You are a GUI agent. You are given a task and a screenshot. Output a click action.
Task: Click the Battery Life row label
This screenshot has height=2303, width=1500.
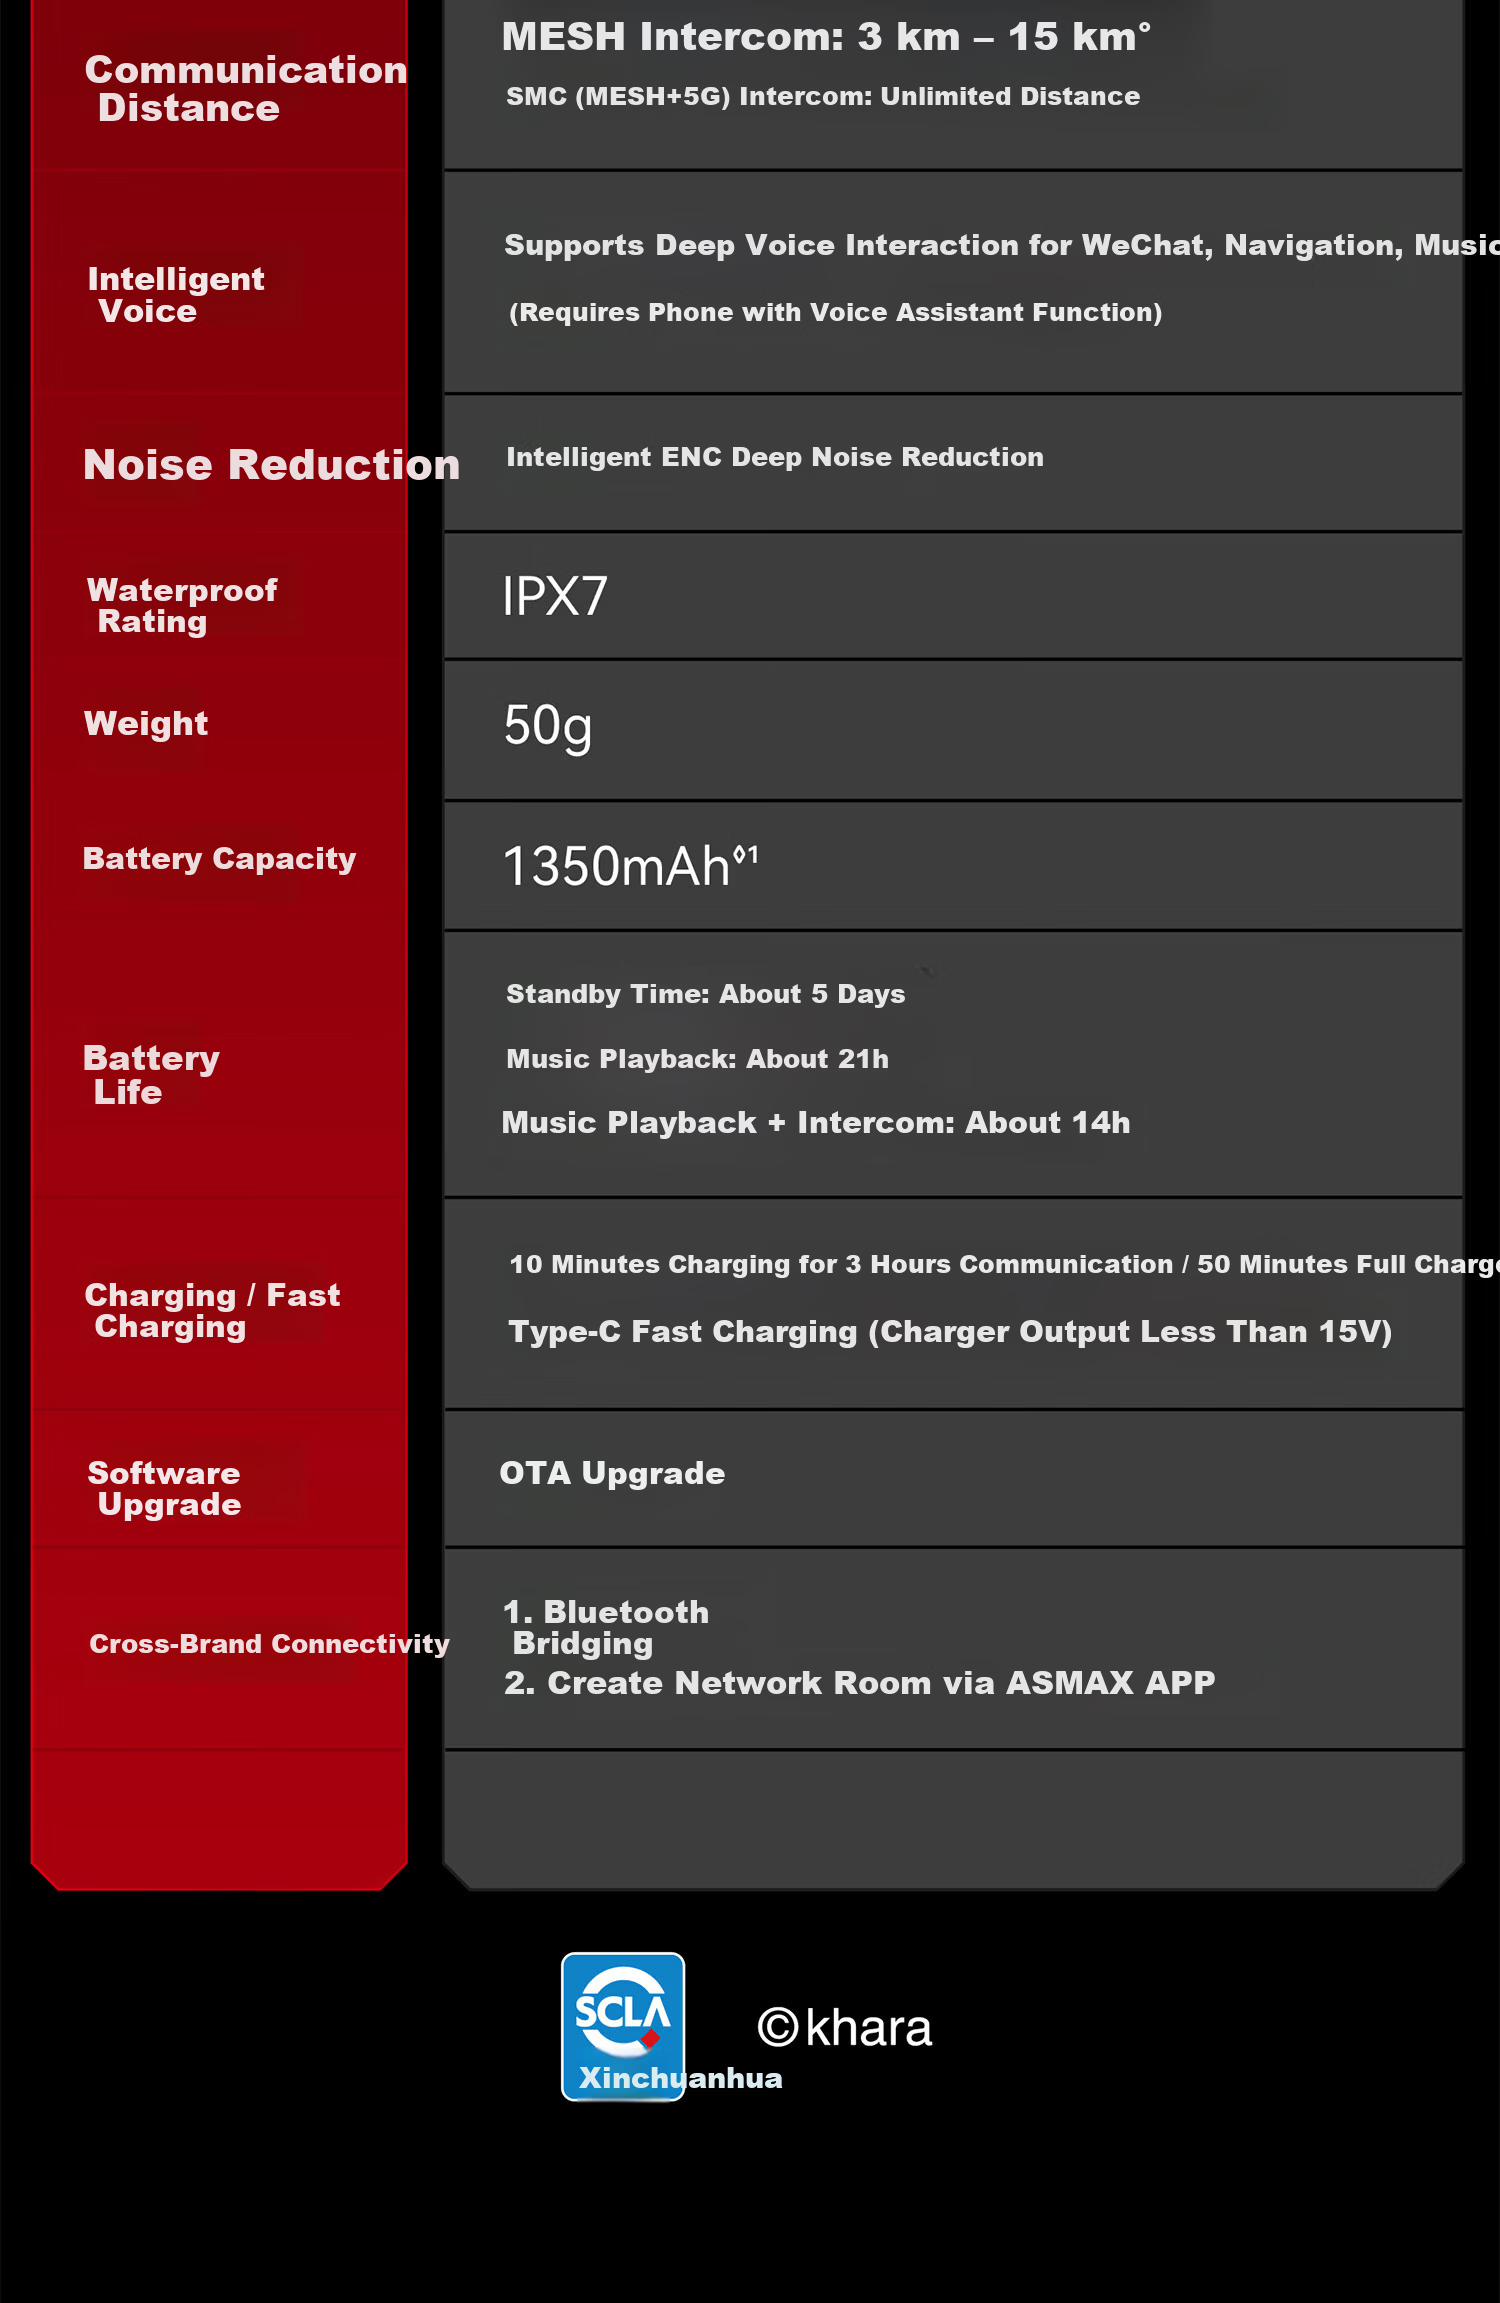point(151,1075)
